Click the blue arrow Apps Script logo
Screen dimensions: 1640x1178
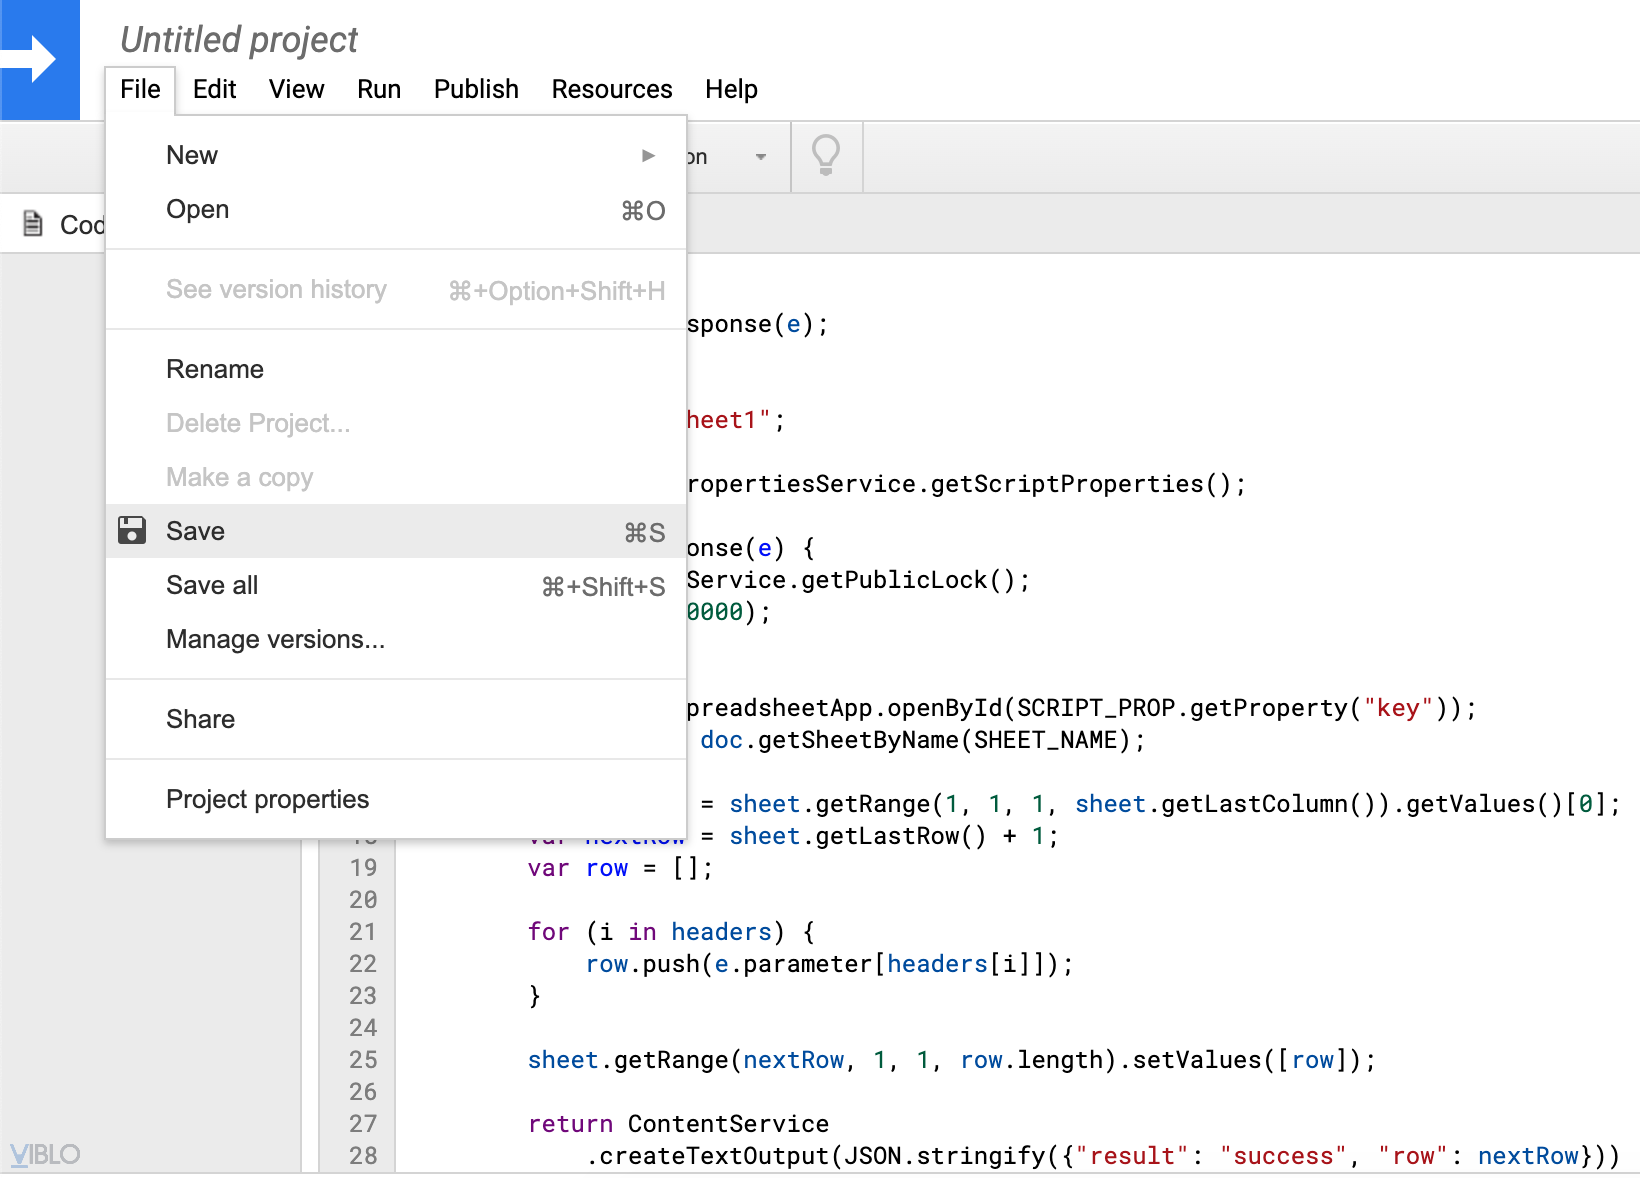pyautogui.click(x=38, y=60)
